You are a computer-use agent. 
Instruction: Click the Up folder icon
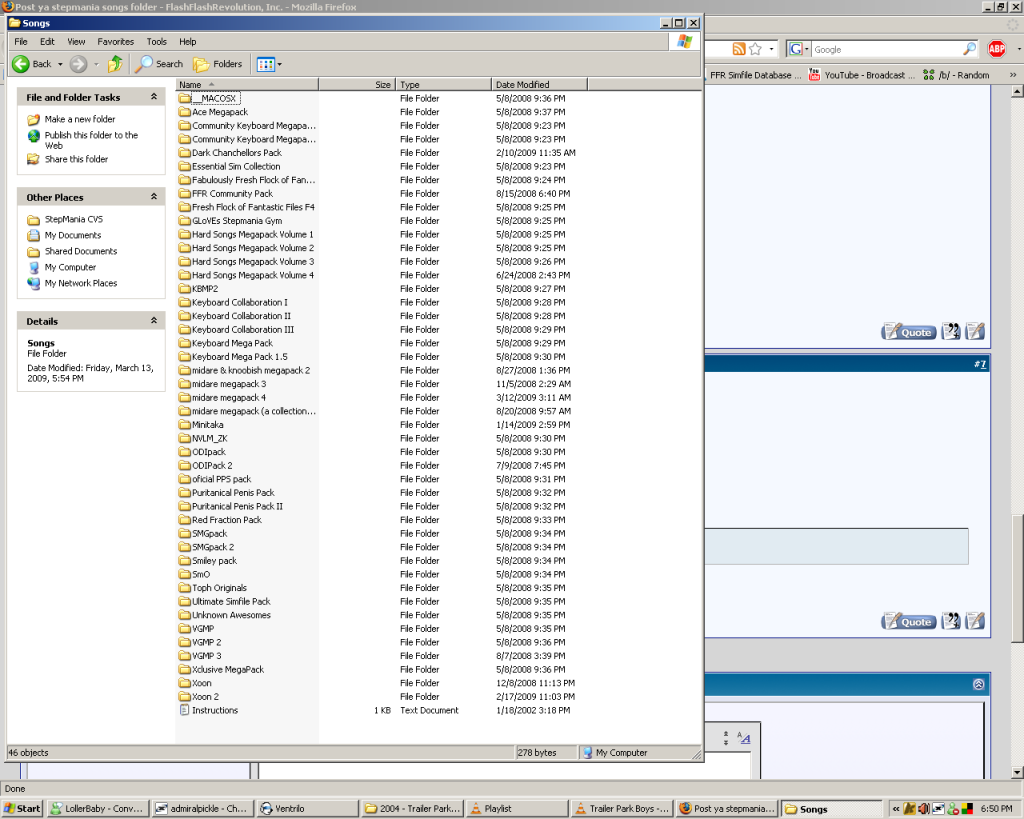click(x=115, y=64)
